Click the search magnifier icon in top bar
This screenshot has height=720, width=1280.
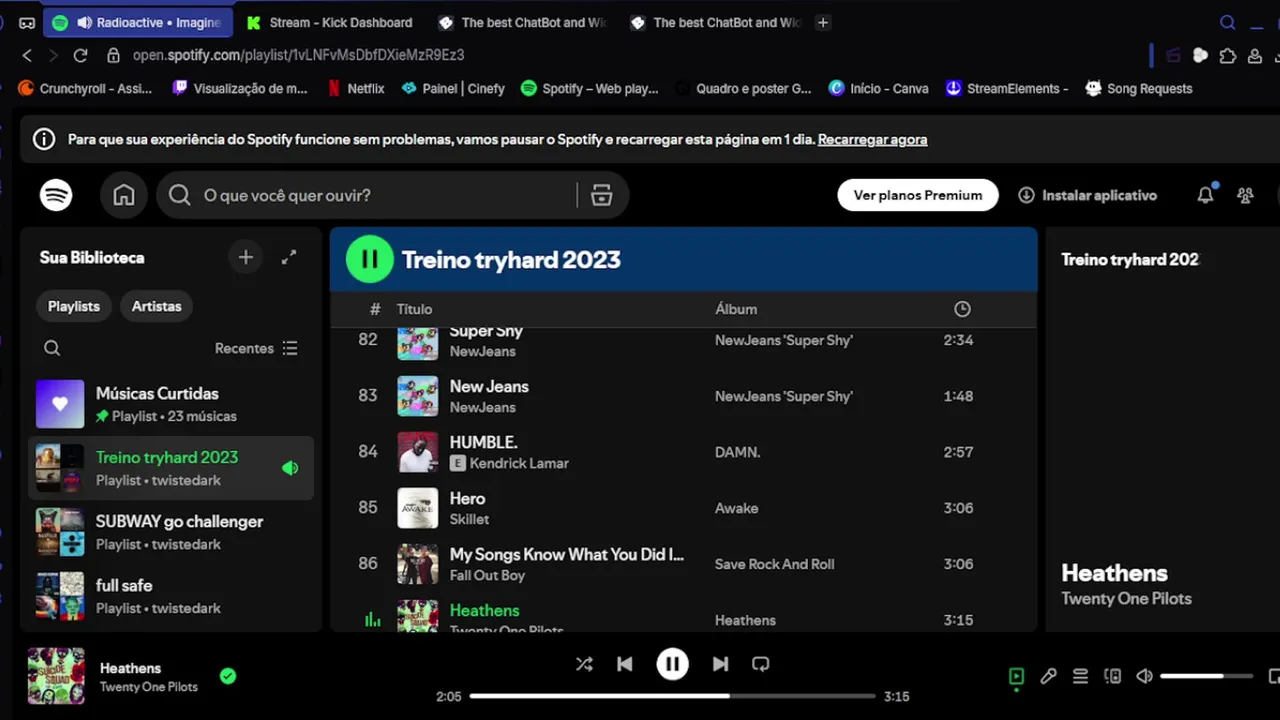click(180, 195)
